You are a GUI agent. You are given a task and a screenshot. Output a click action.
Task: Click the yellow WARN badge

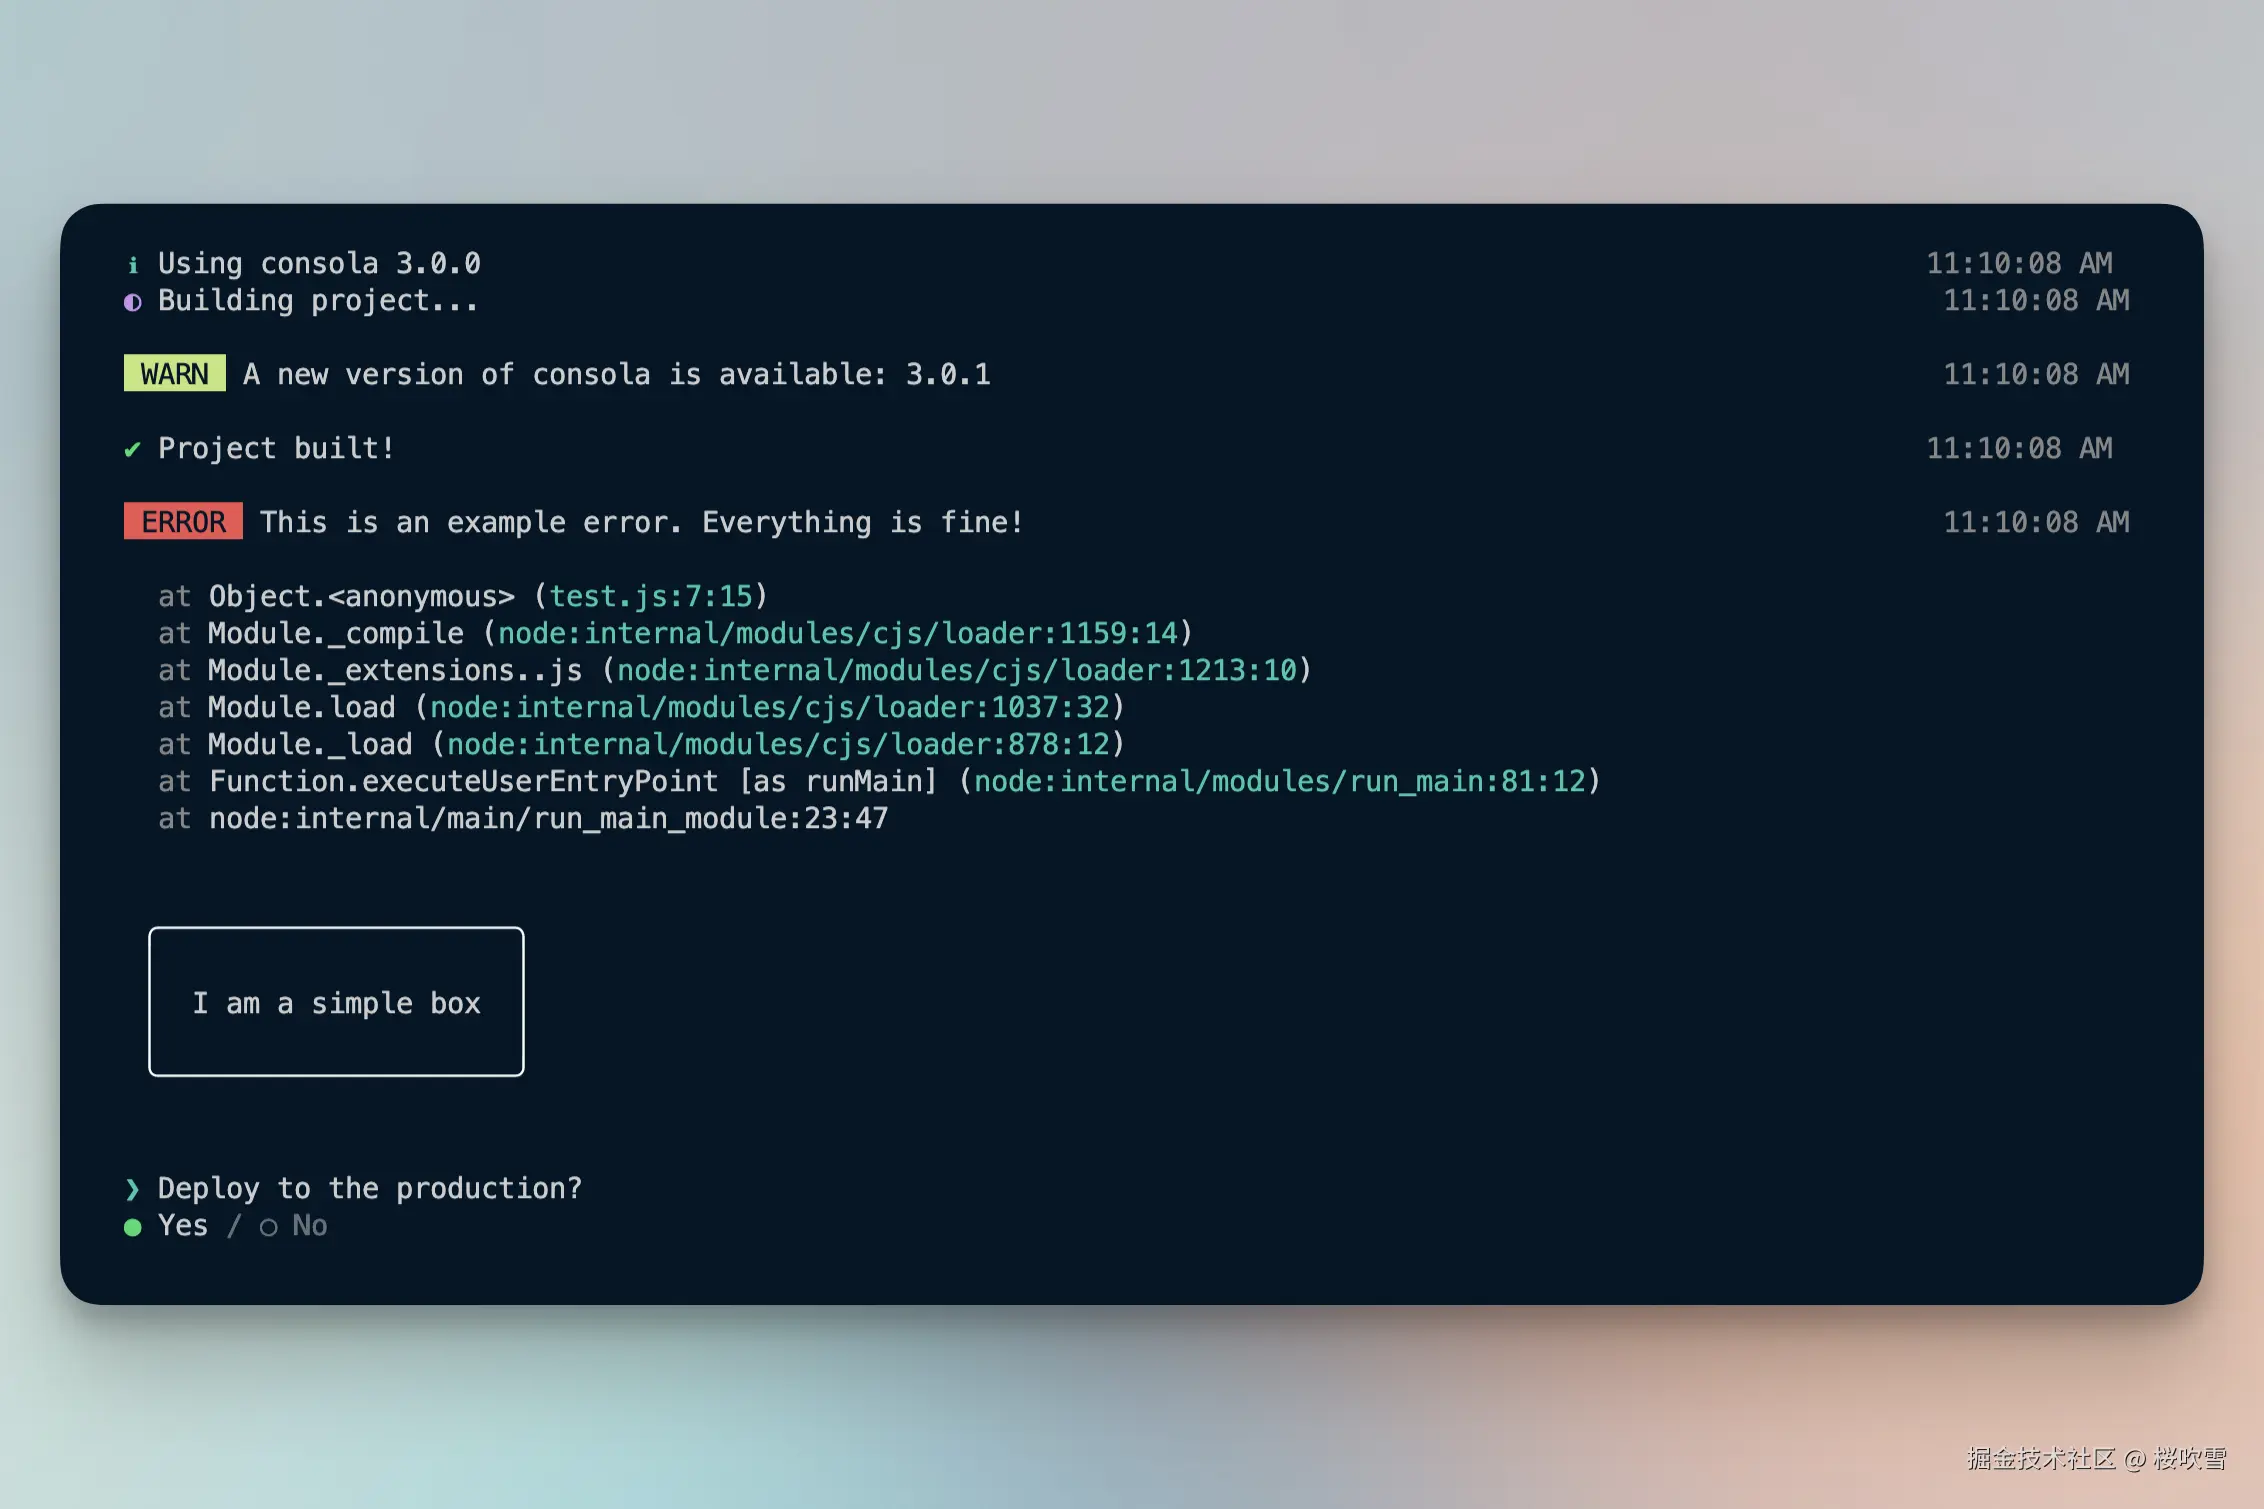[x=175, y=374]
